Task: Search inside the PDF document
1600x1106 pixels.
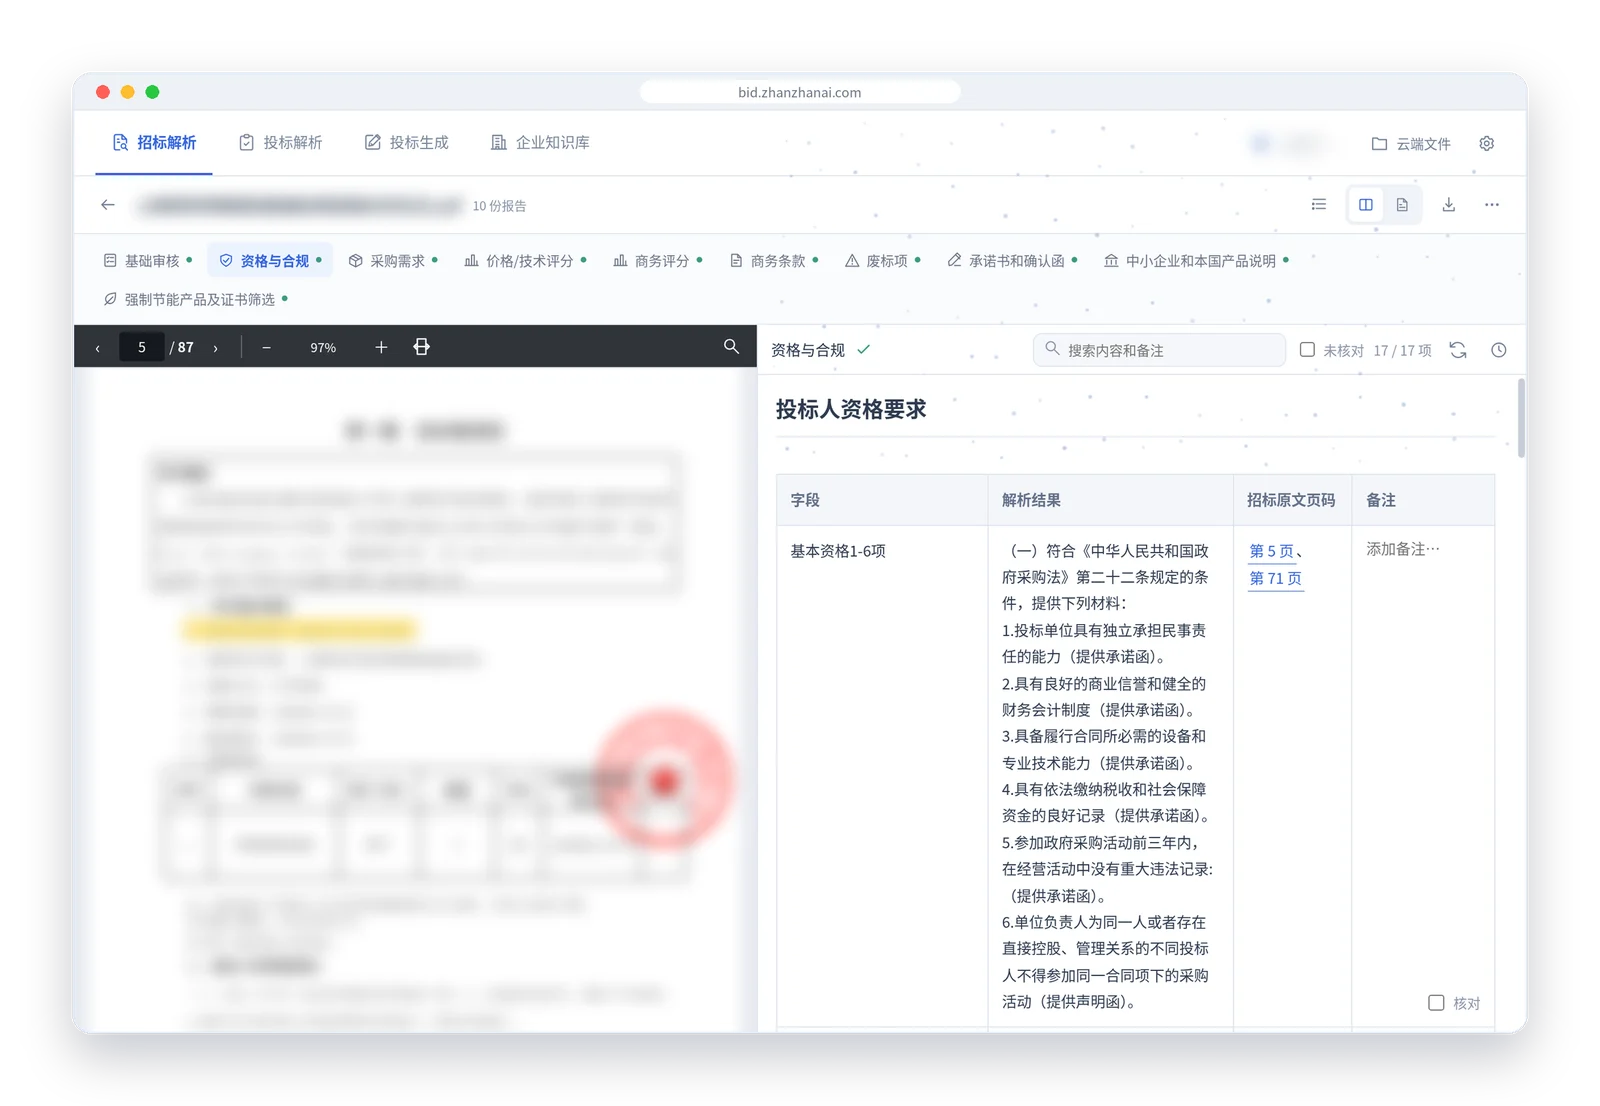Action: pos(731,346)
